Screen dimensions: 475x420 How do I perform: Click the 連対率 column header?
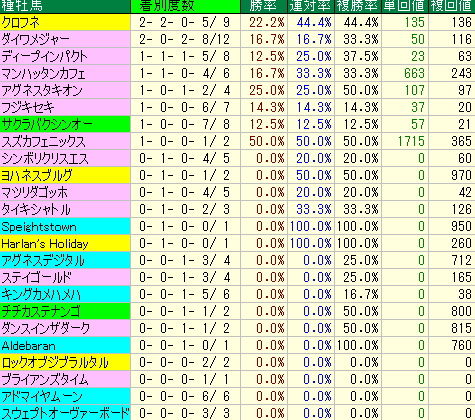tap(310, 6)
